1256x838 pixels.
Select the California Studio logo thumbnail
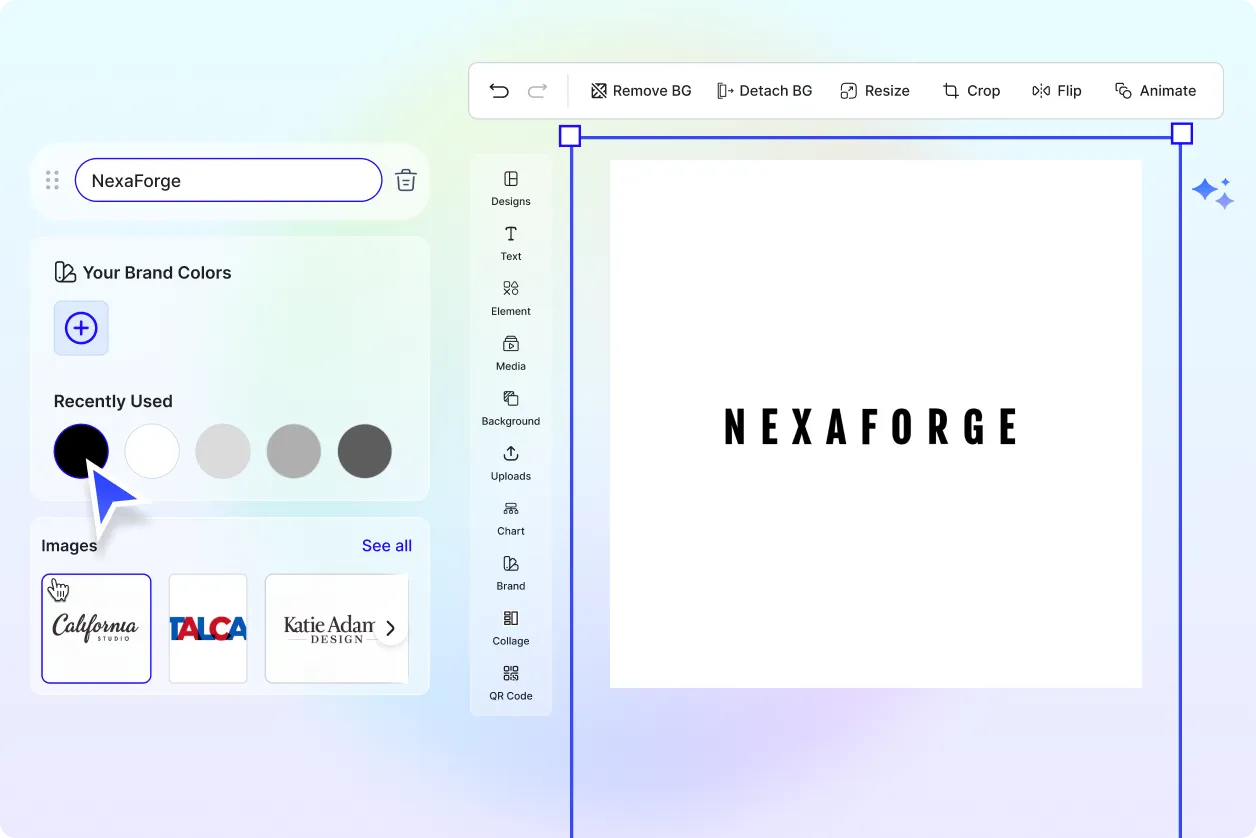tap(96, 628)
